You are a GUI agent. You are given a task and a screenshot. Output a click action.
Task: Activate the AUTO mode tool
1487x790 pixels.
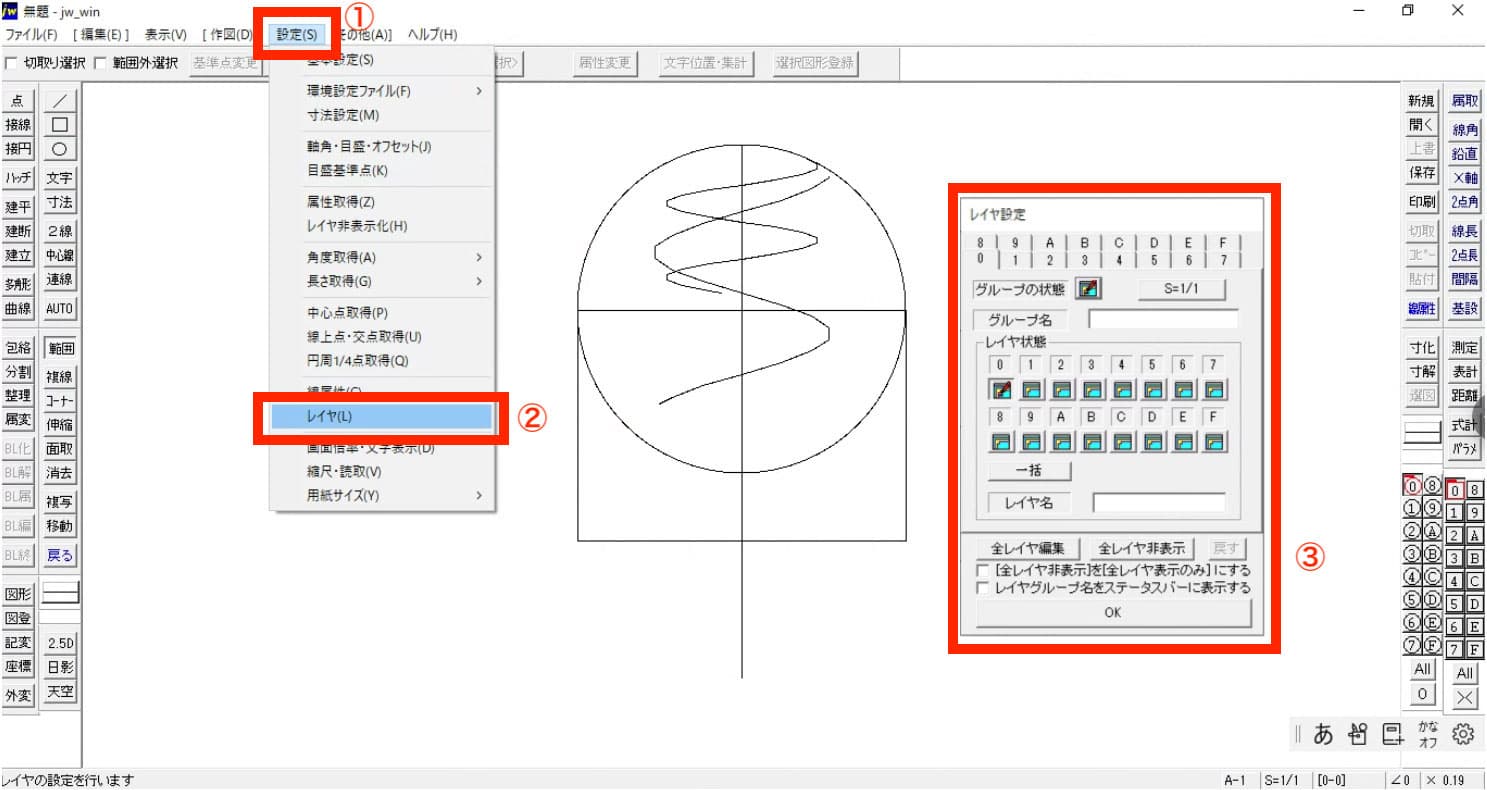pos(60,308)
